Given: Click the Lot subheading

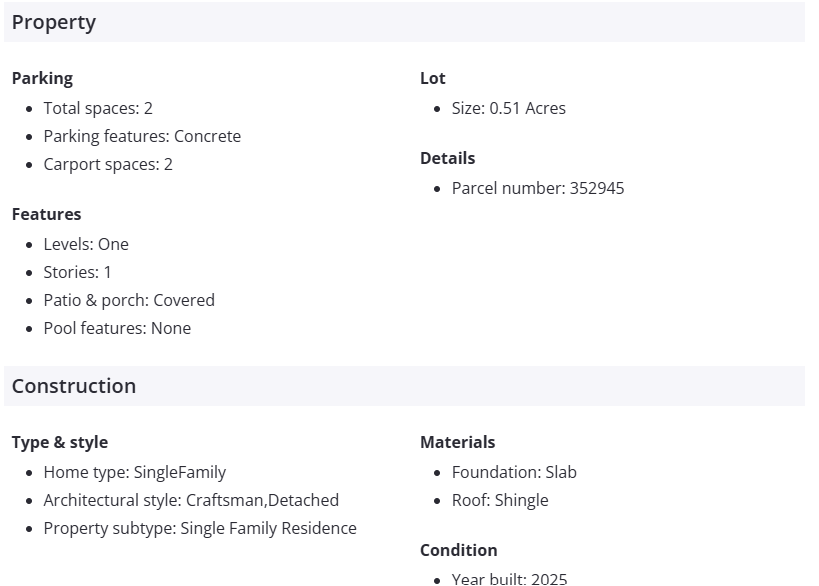Looking at the screenshot, I should click(433, 78).
